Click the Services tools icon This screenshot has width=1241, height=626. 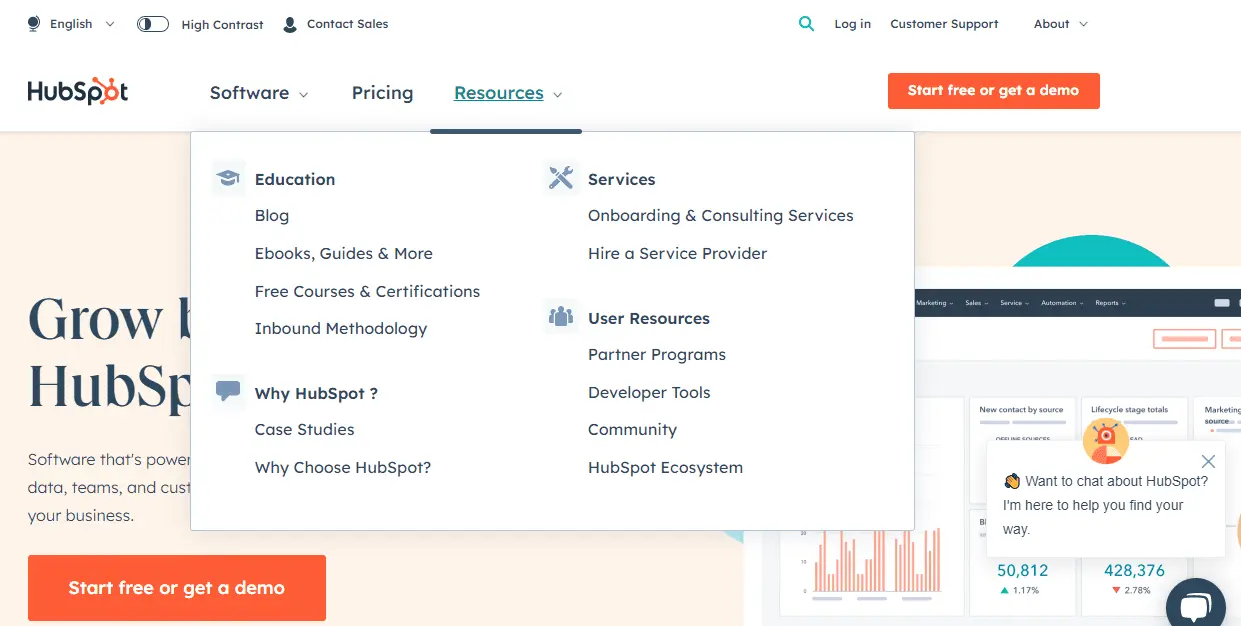561,178
